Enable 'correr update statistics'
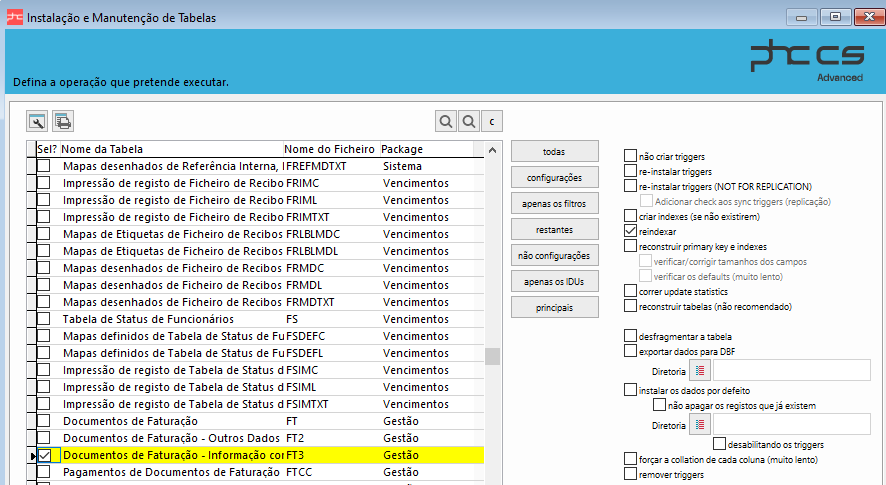 631,291
